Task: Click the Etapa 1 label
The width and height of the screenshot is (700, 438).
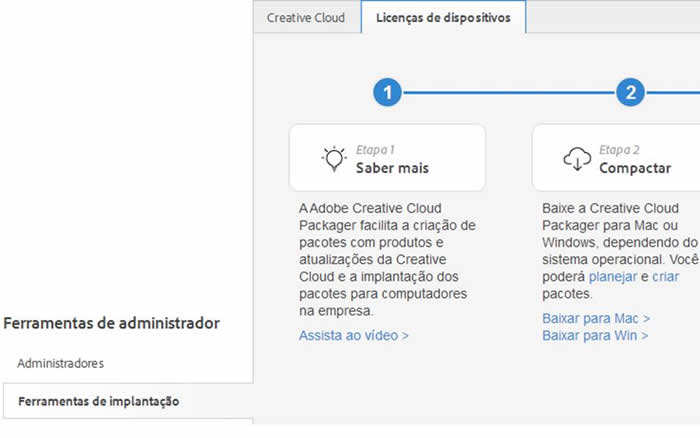Action: coord(376,150)
